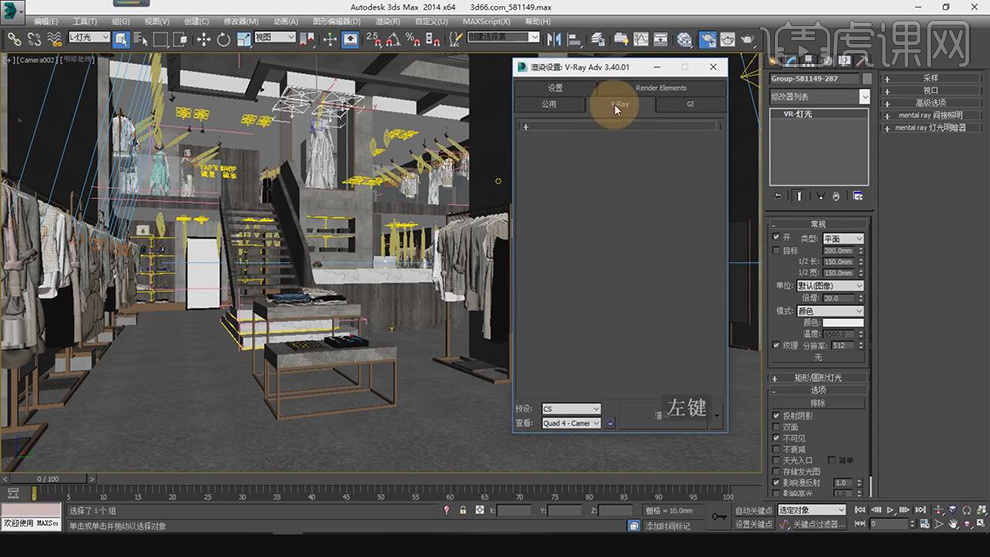990x557 pixels.
Task: Click the light 颜色 color swatch
Action: (843, 323)
